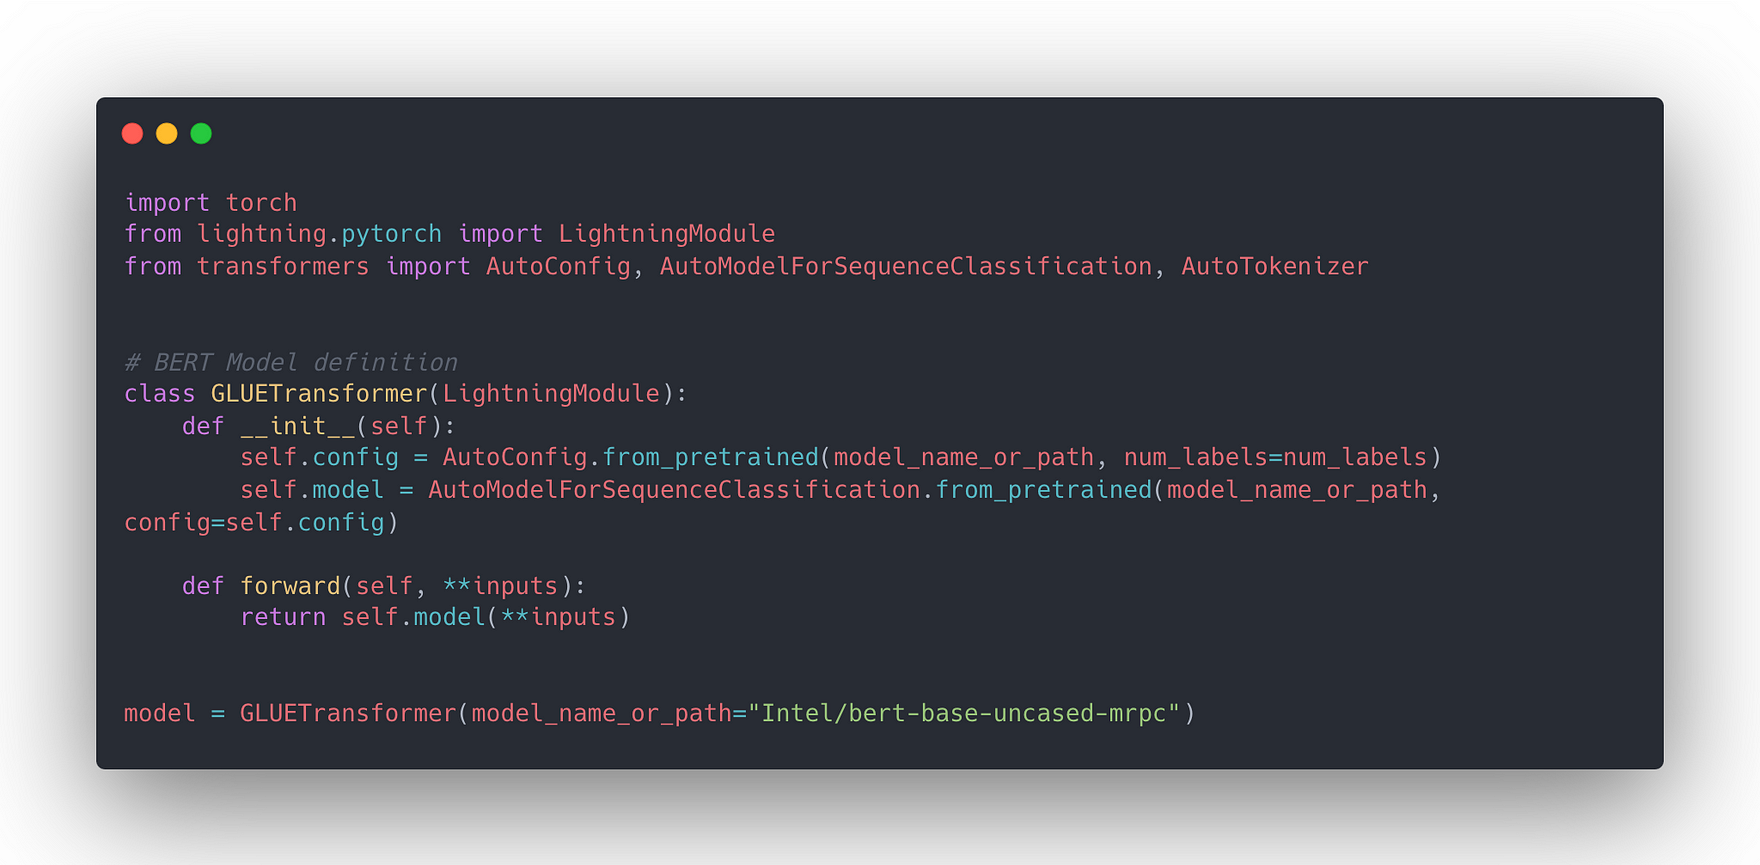Click the GLUETransformer class name
1760x865 pixels.
[x=319, y=394]
